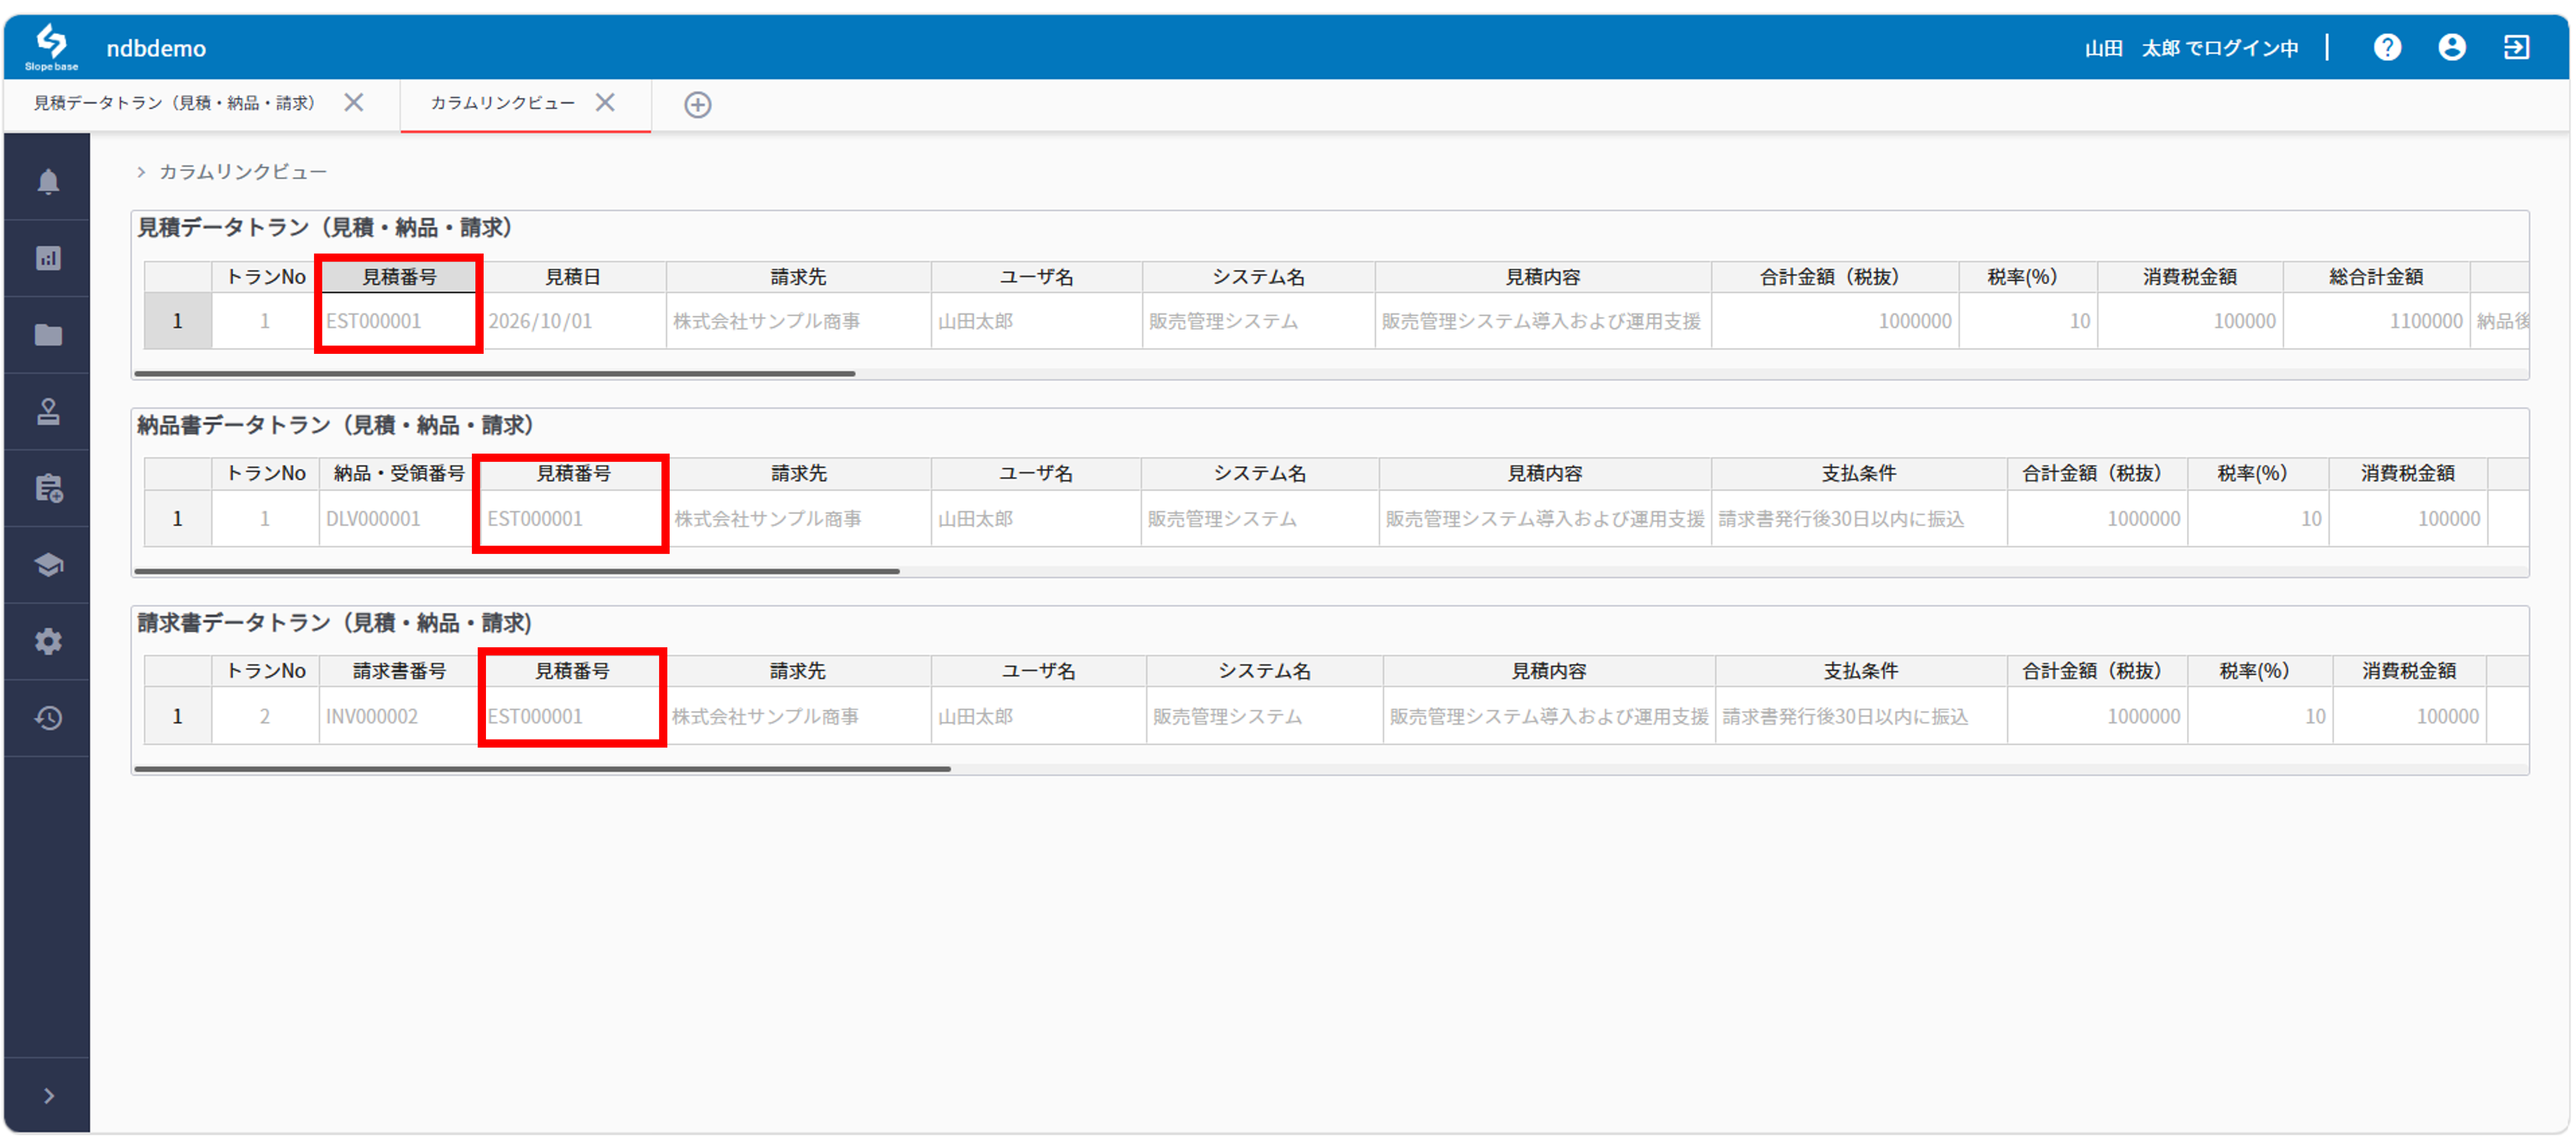The height and width of the screenshot is (1139, 2576).
Task: Click the カラムリンクビュー breadcrumb
Action: [243, 172]
